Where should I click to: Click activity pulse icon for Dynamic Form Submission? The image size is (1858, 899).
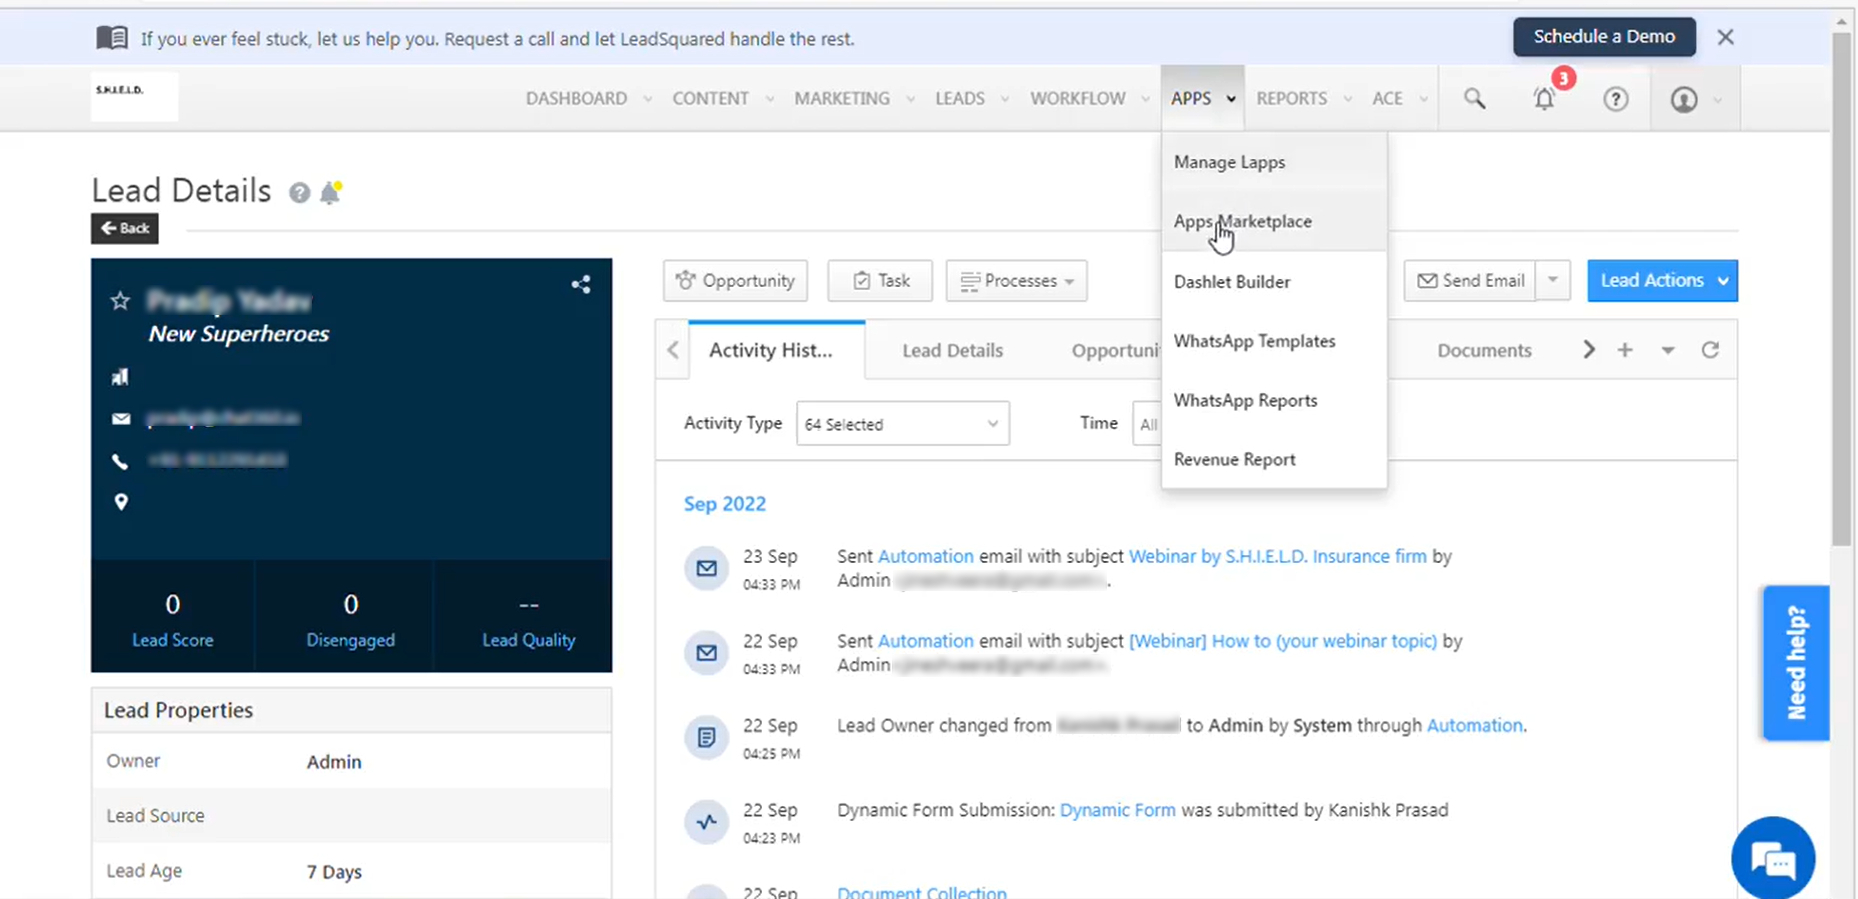[706, 822]
